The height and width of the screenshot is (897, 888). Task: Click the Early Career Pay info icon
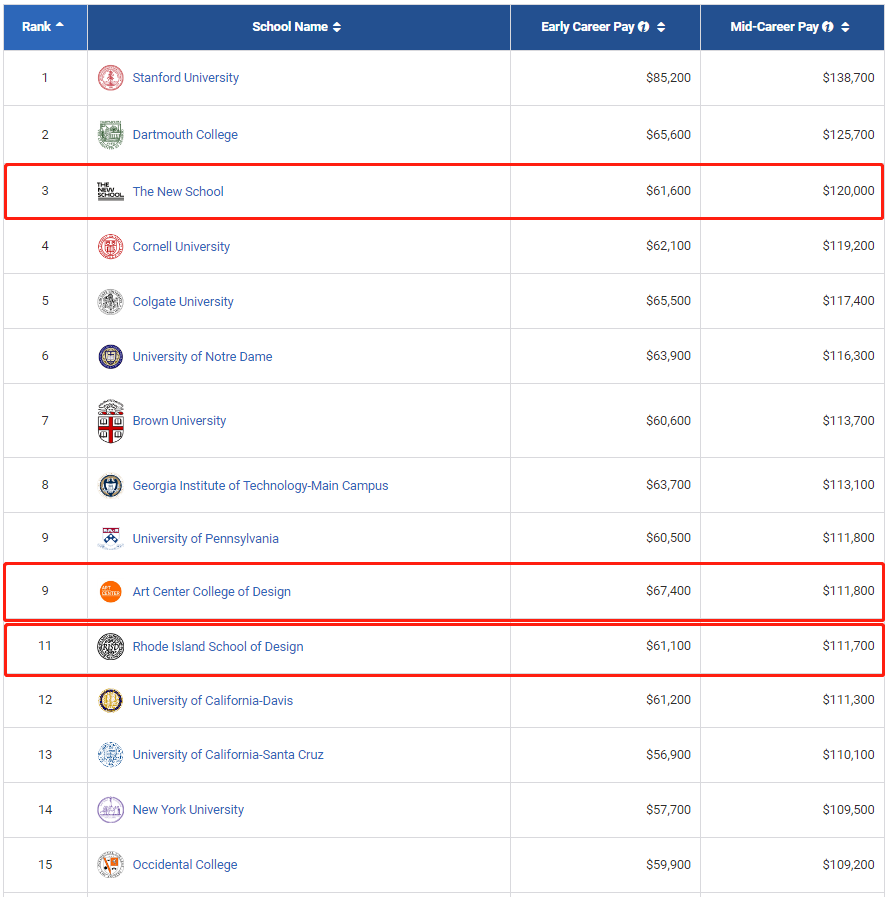coord(644,27)
